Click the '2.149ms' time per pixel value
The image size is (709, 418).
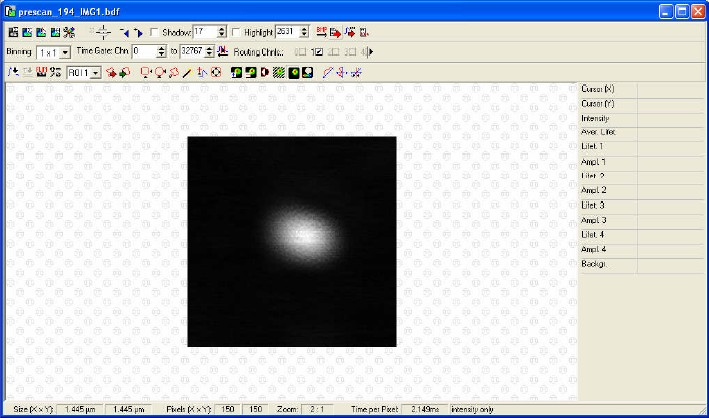424,409
